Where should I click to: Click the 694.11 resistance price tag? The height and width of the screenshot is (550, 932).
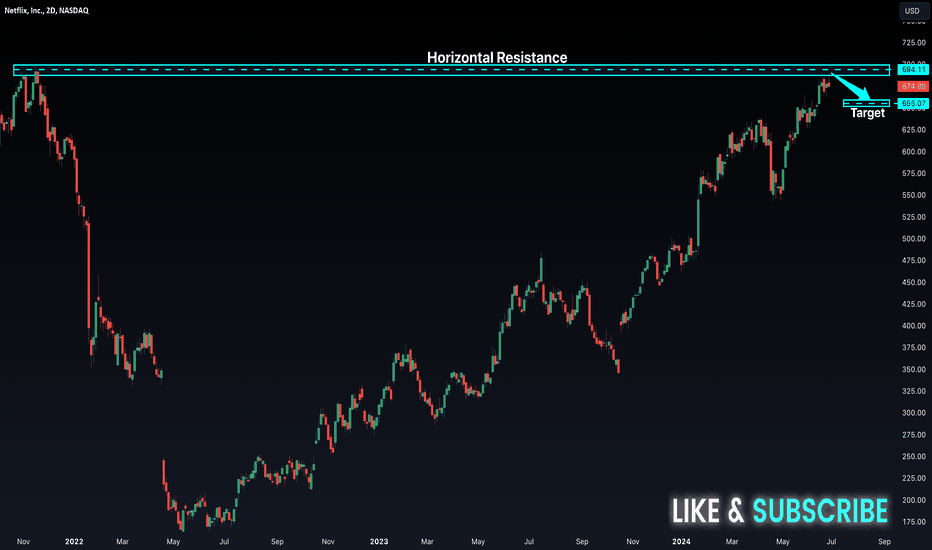pyautogui.click(x=913, y=70)
